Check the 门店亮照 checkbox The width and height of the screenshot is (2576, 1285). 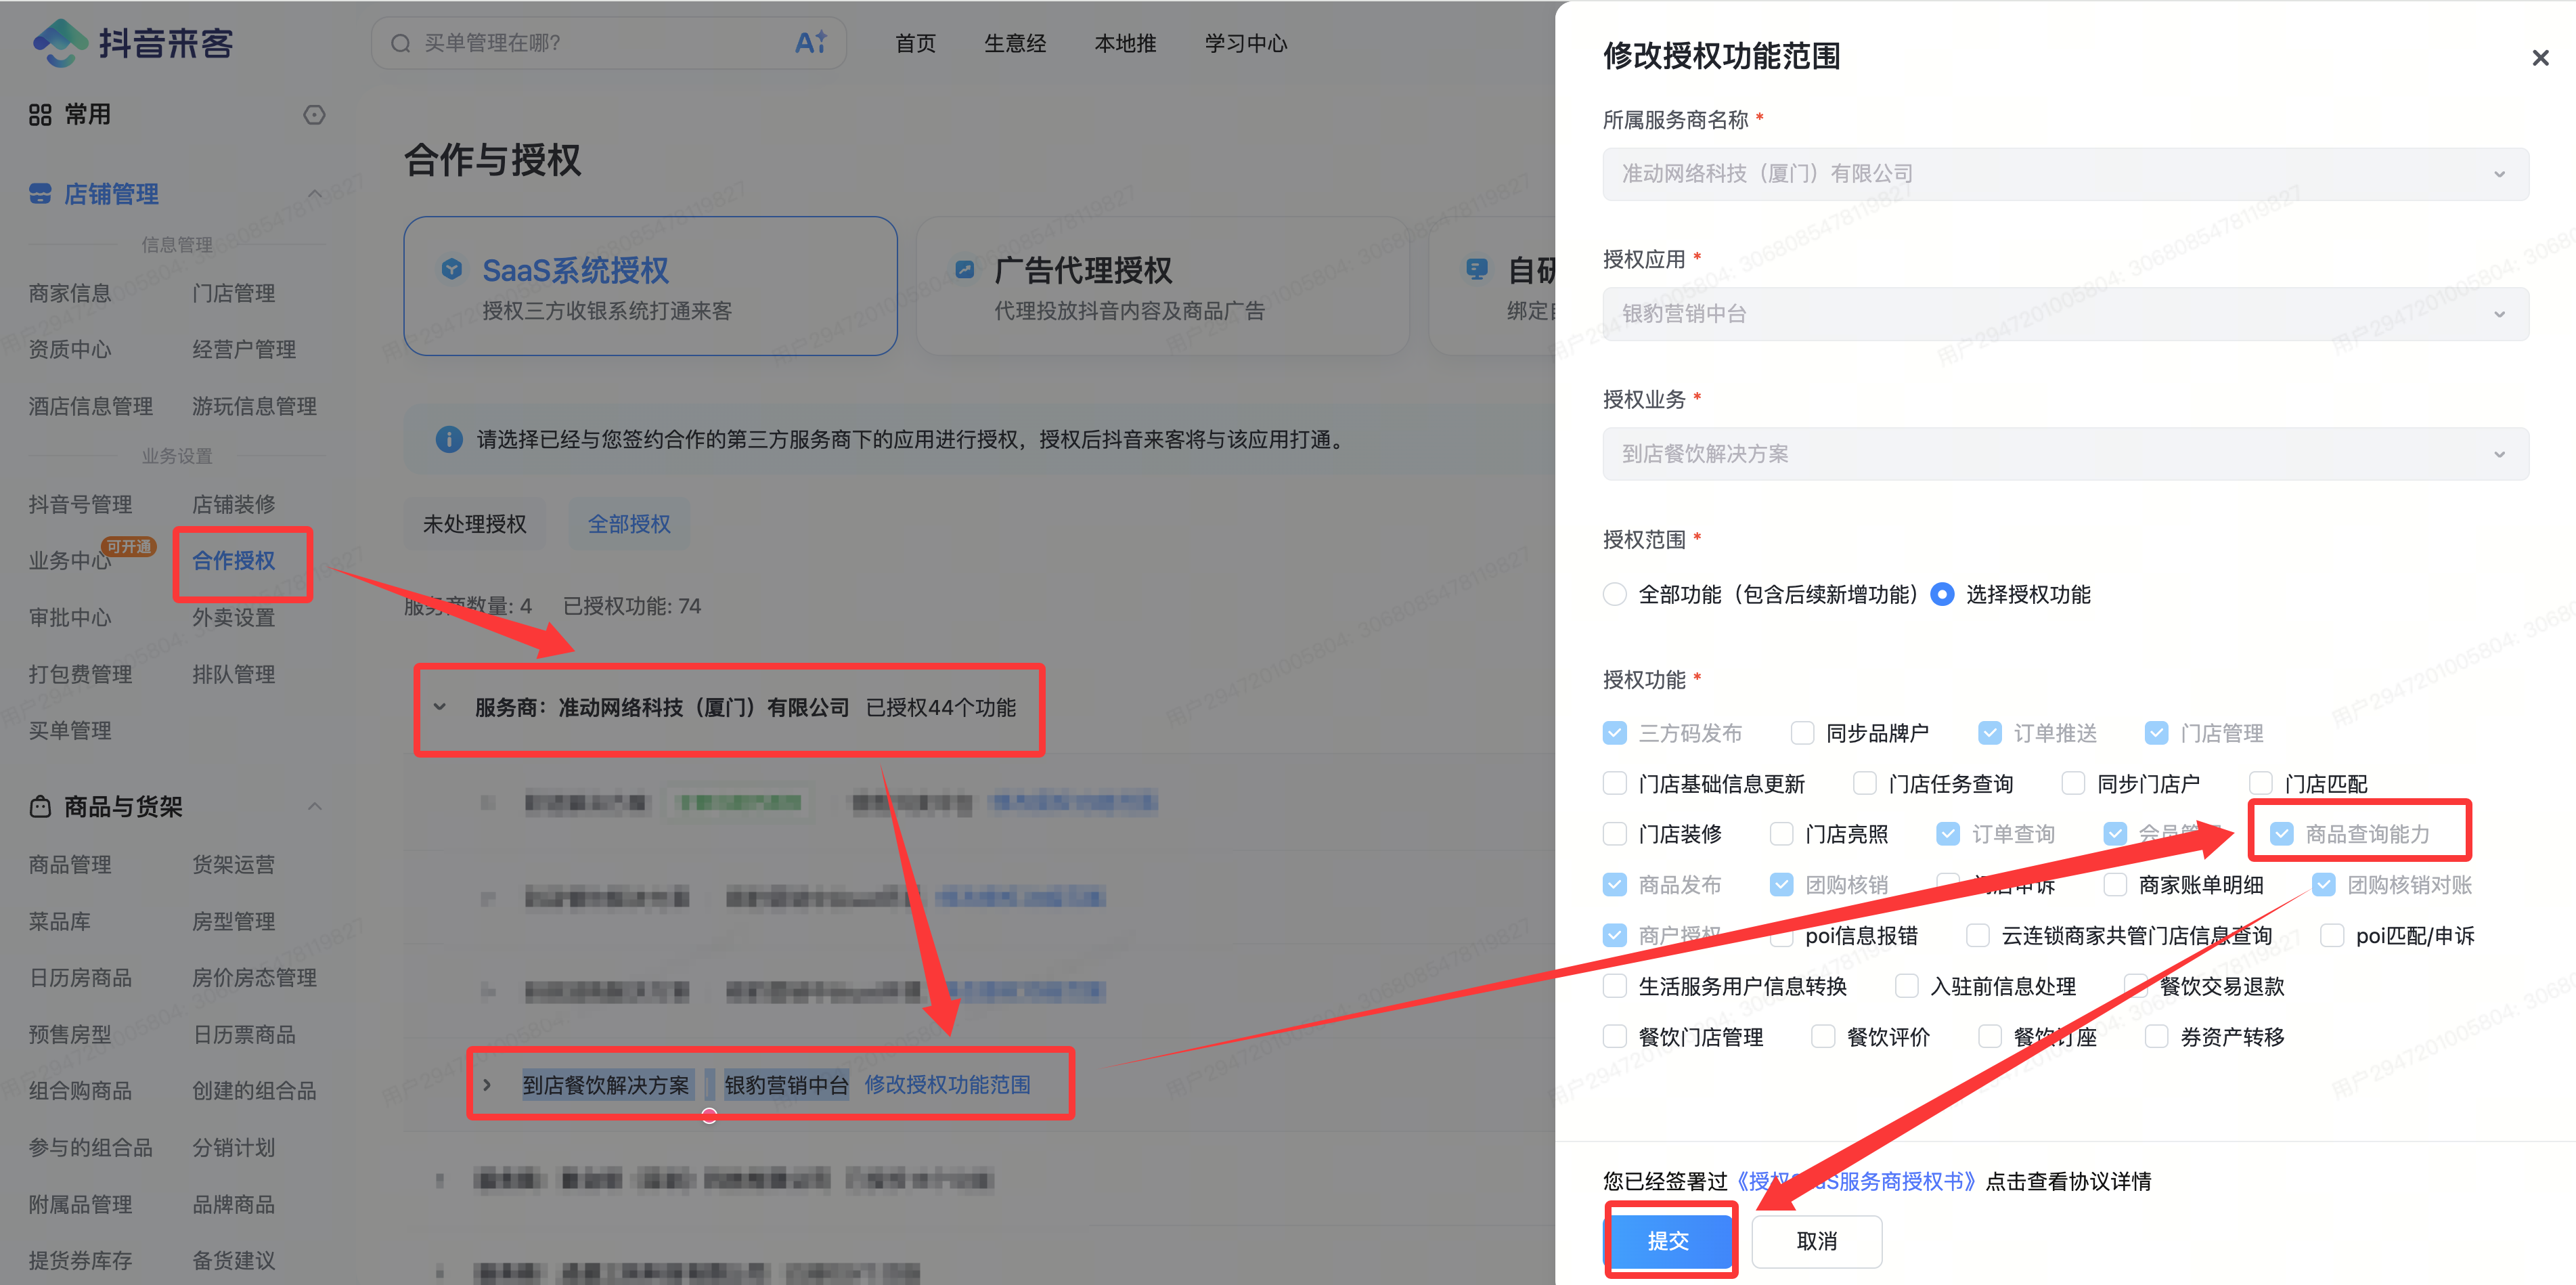pos(1781,834)
